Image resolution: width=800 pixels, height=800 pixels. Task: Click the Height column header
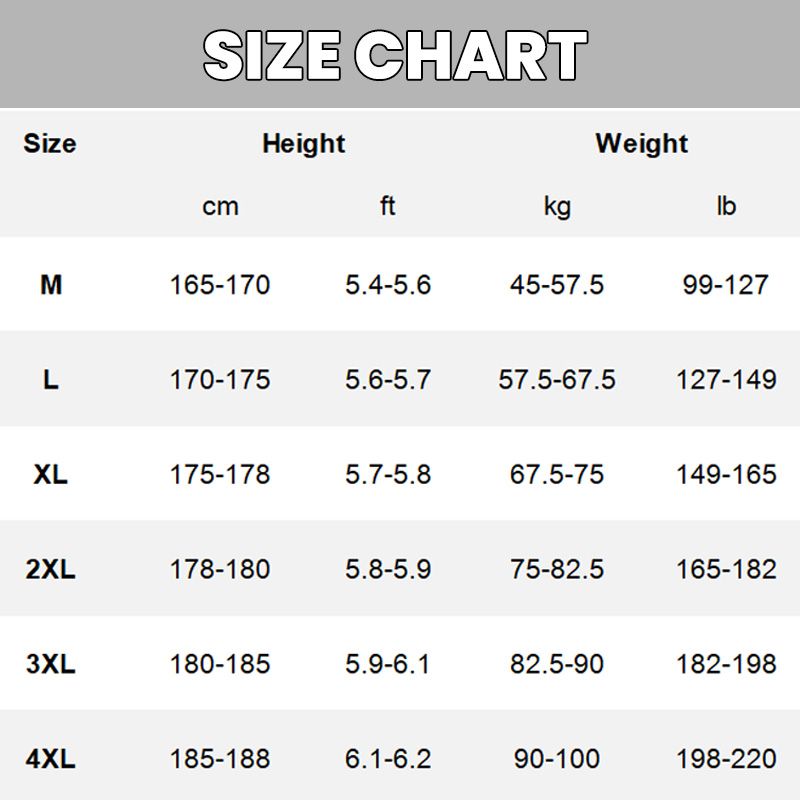[x=304, y=143]
